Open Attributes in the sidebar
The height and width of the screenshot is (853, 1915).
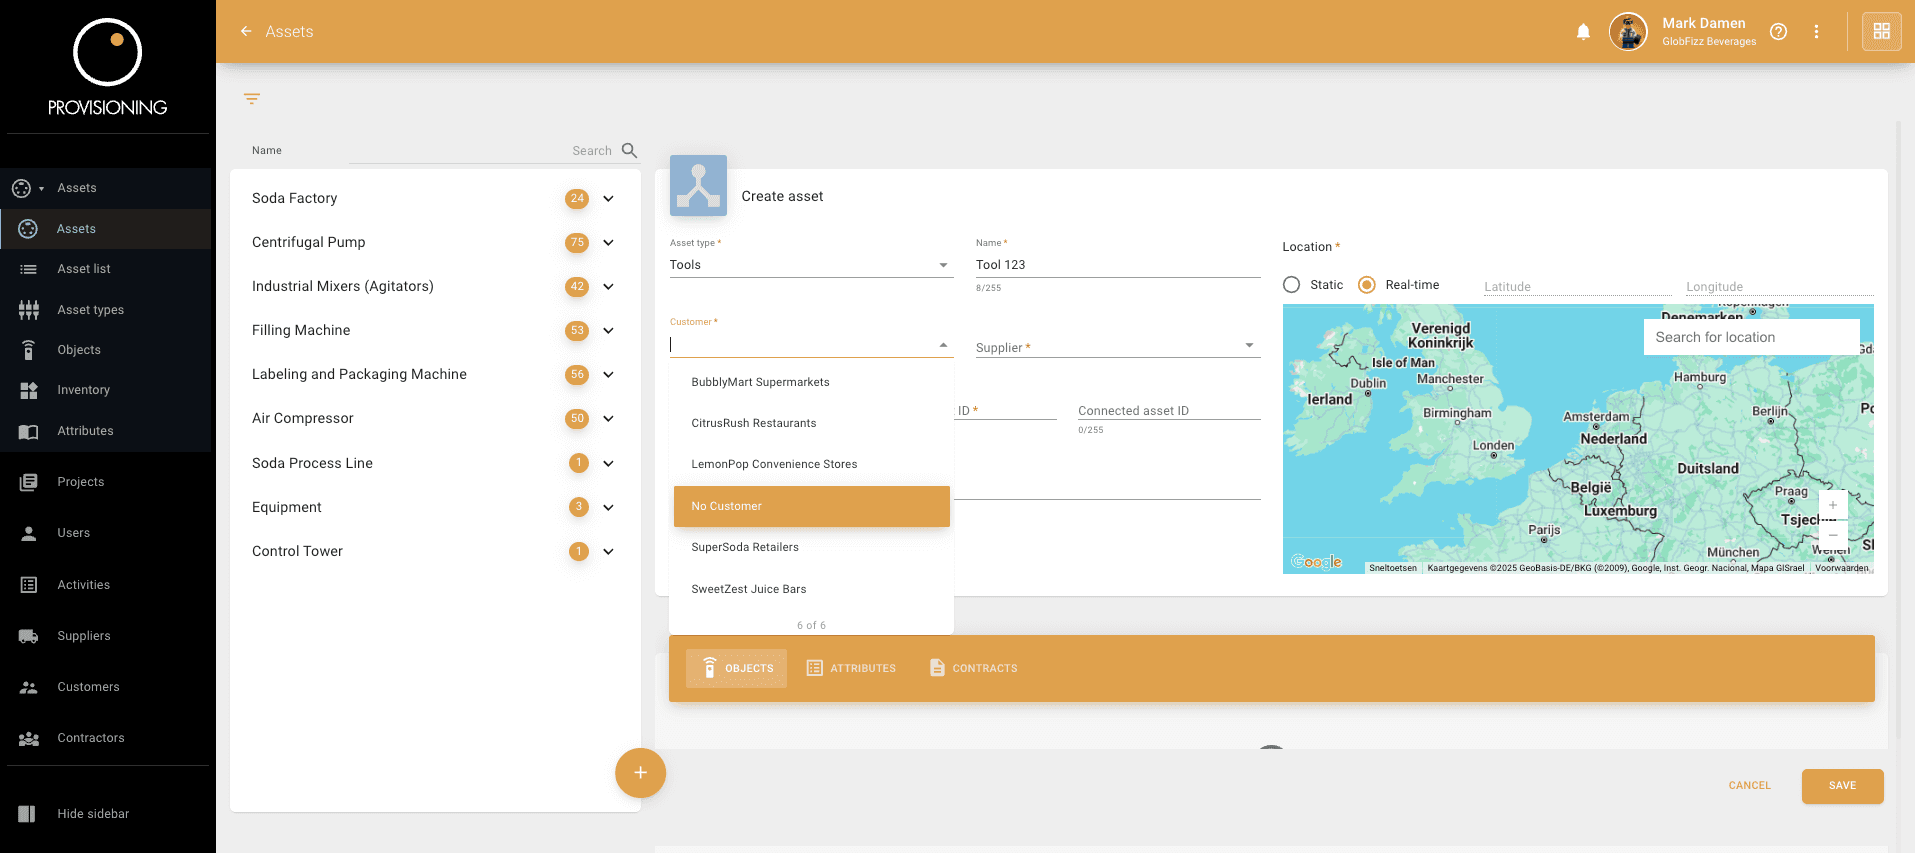[x=106, y=431]
